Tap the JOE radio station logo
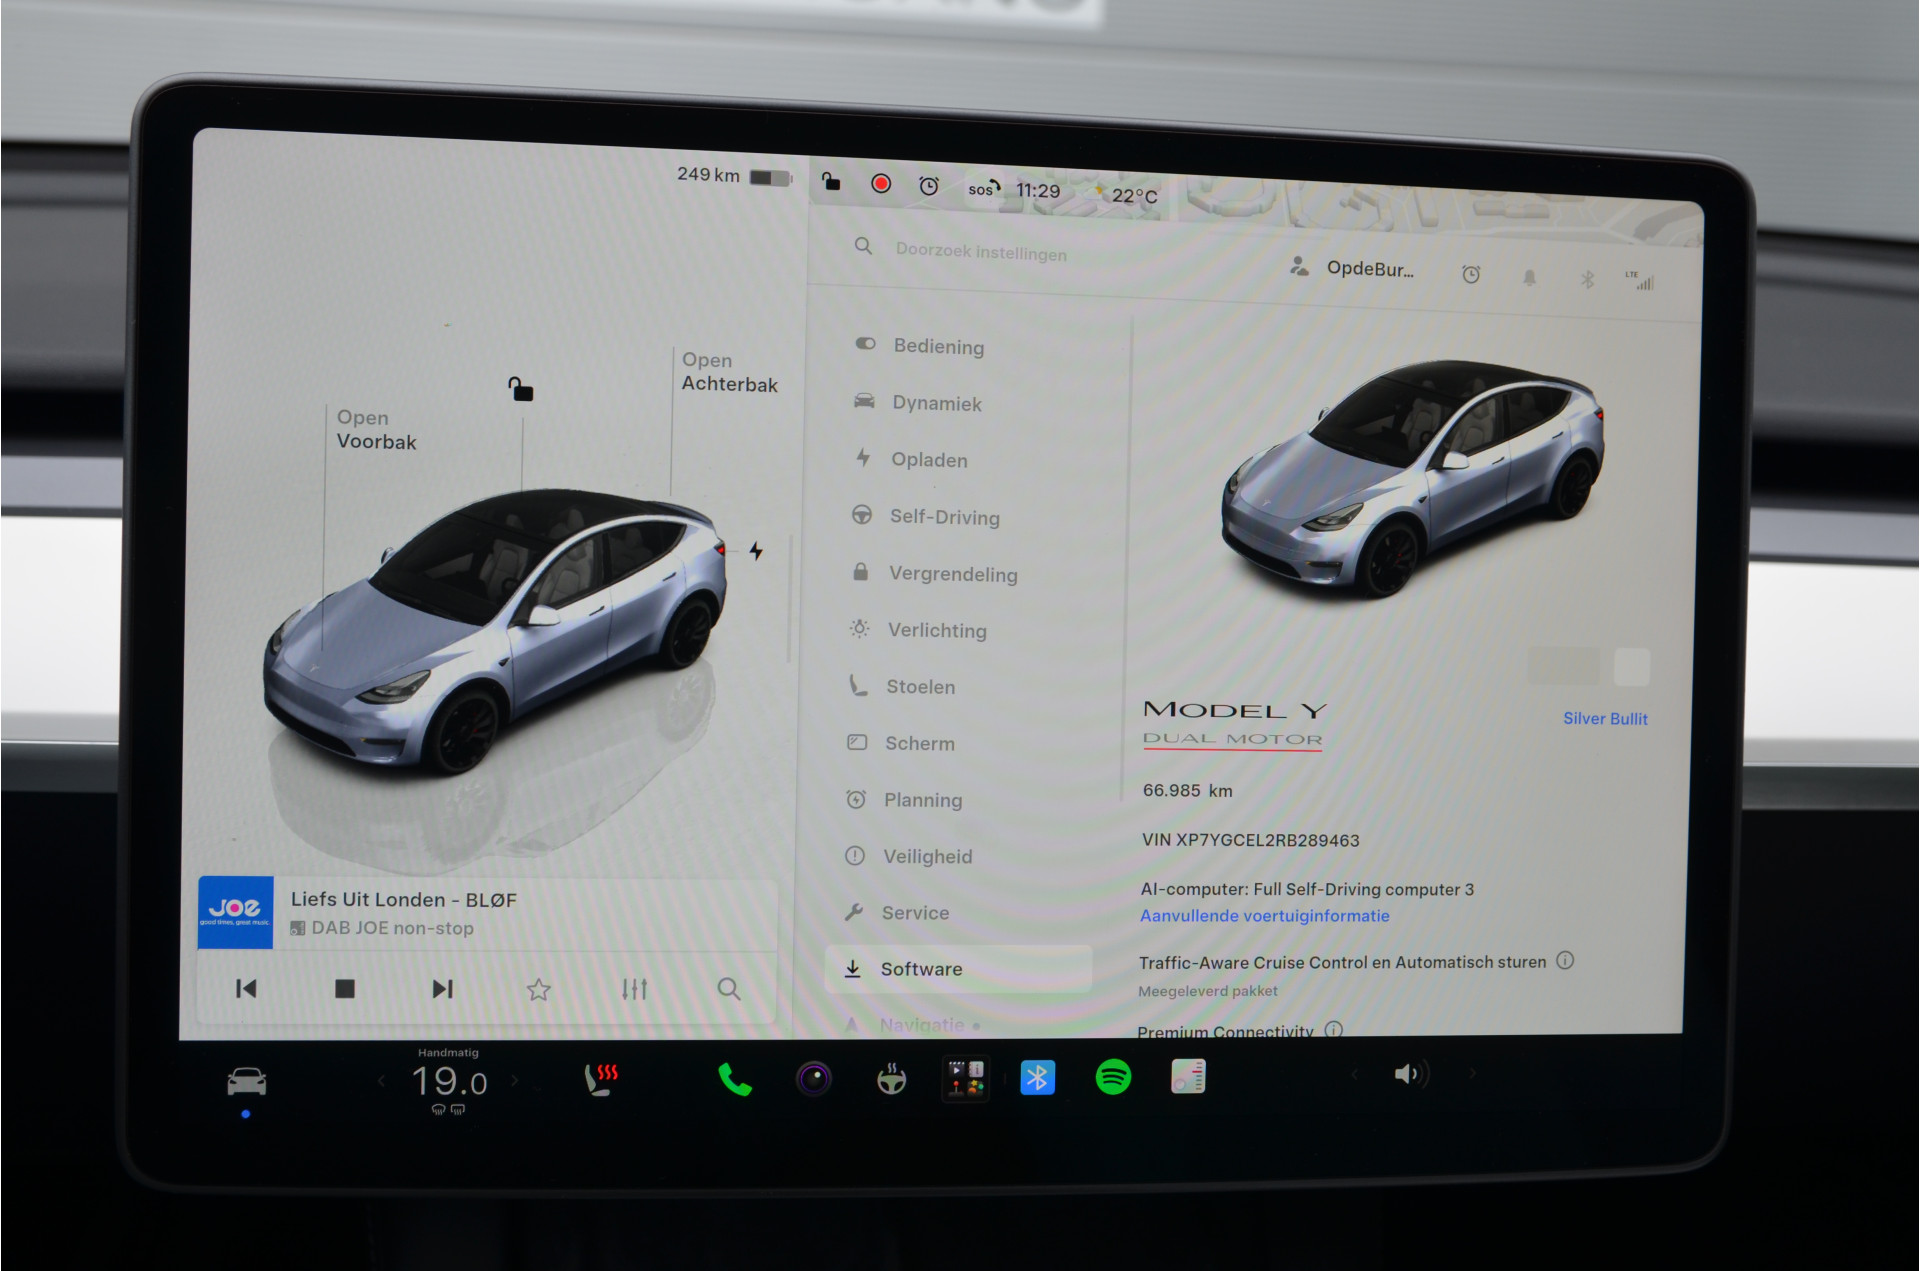 (x=235, y=912)
